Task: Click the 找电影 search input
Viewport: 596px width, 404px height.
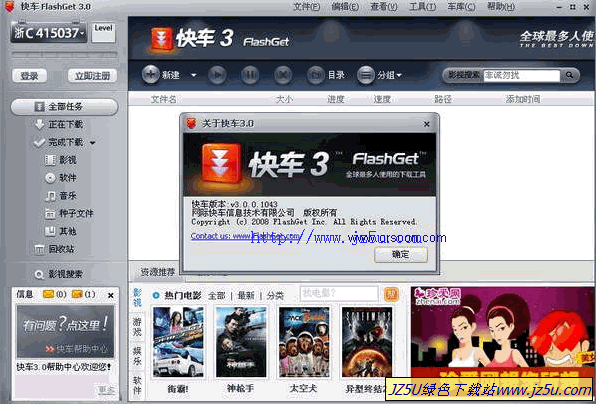Action: click(339, 294)
